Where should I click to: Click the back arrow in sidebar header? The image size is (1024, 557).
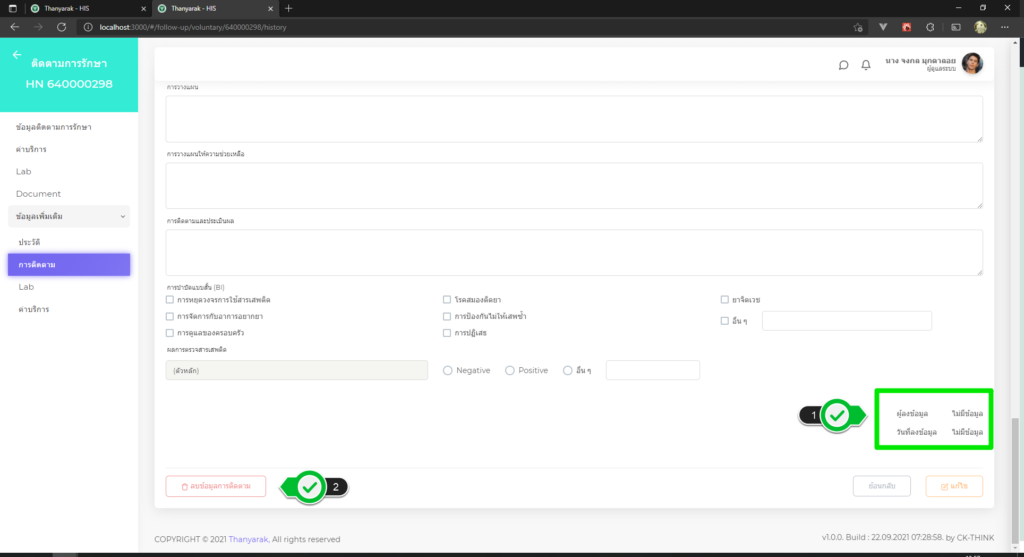pos(16,55)
